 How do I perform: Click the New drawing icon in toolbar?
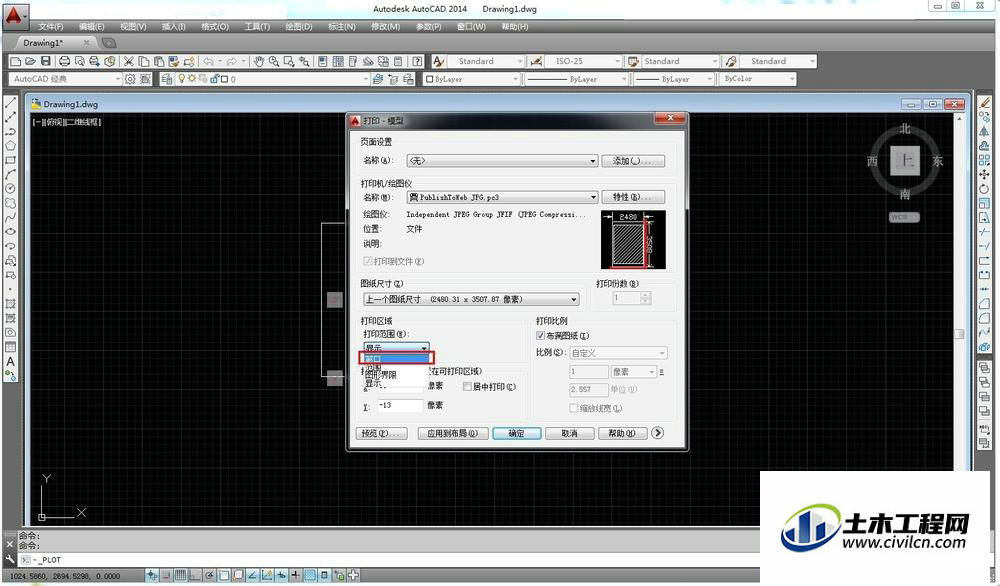click(15, 61)
